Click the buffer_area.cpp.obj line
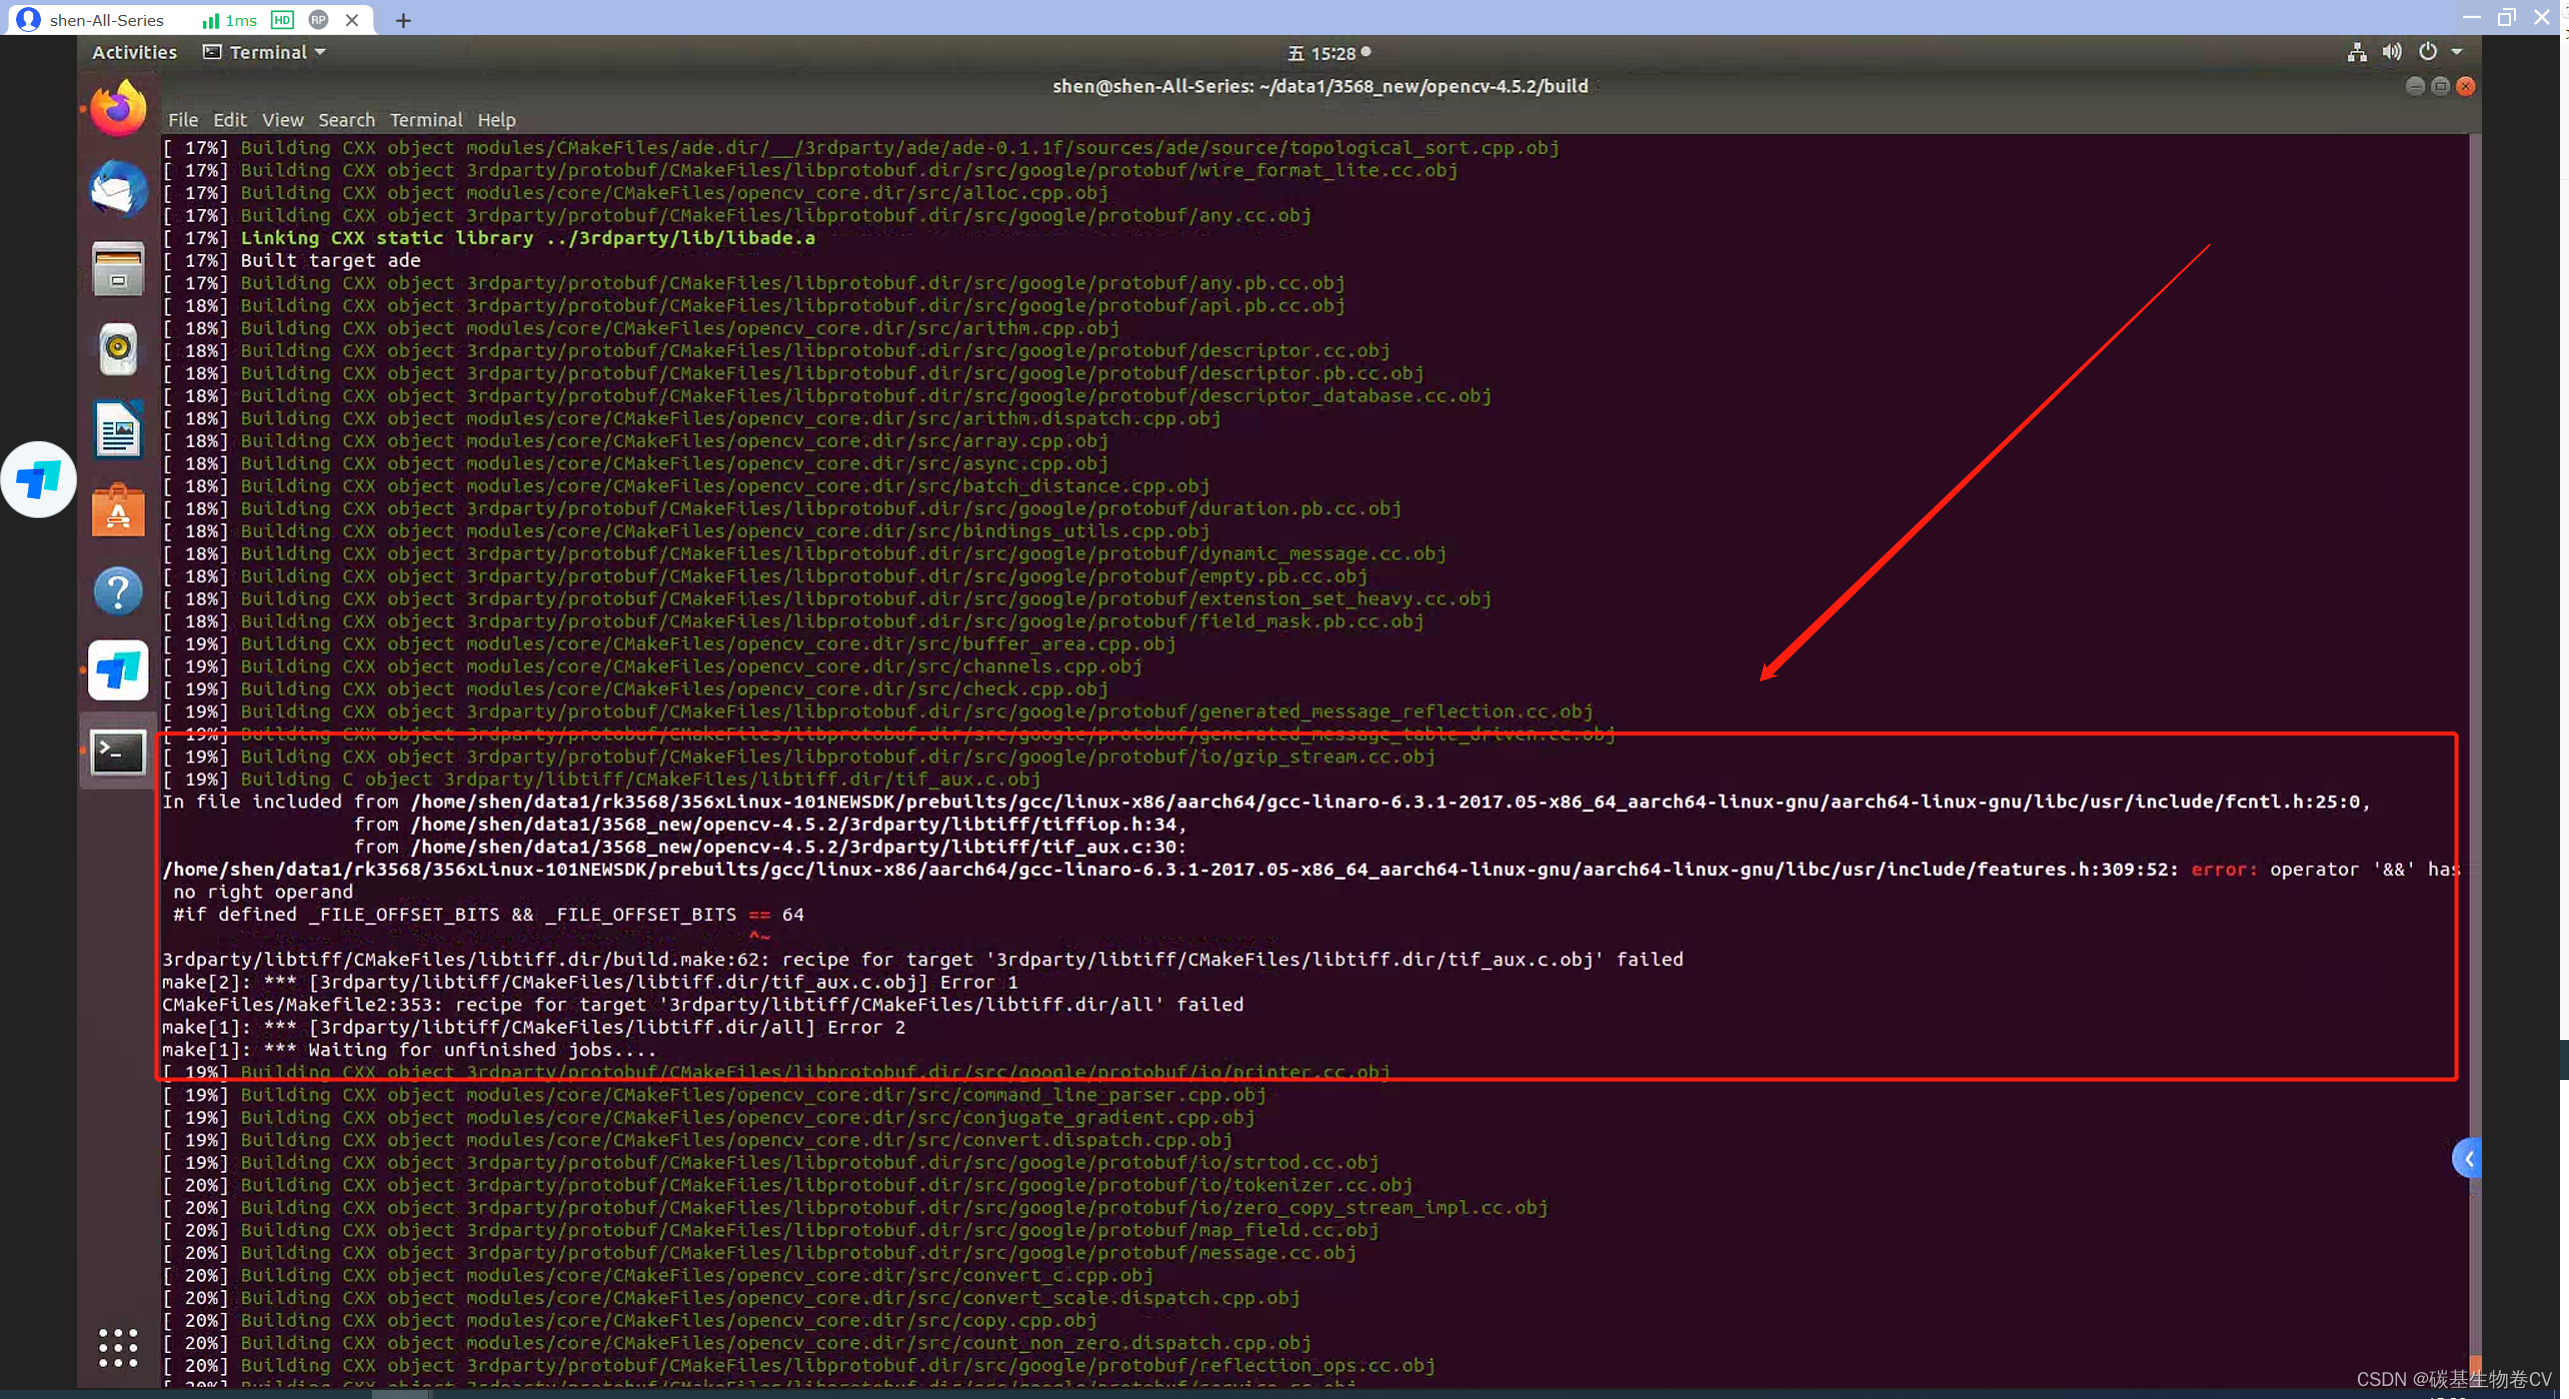The width and height of the screenshot is (2569, 1399). [x=669, y=643]
